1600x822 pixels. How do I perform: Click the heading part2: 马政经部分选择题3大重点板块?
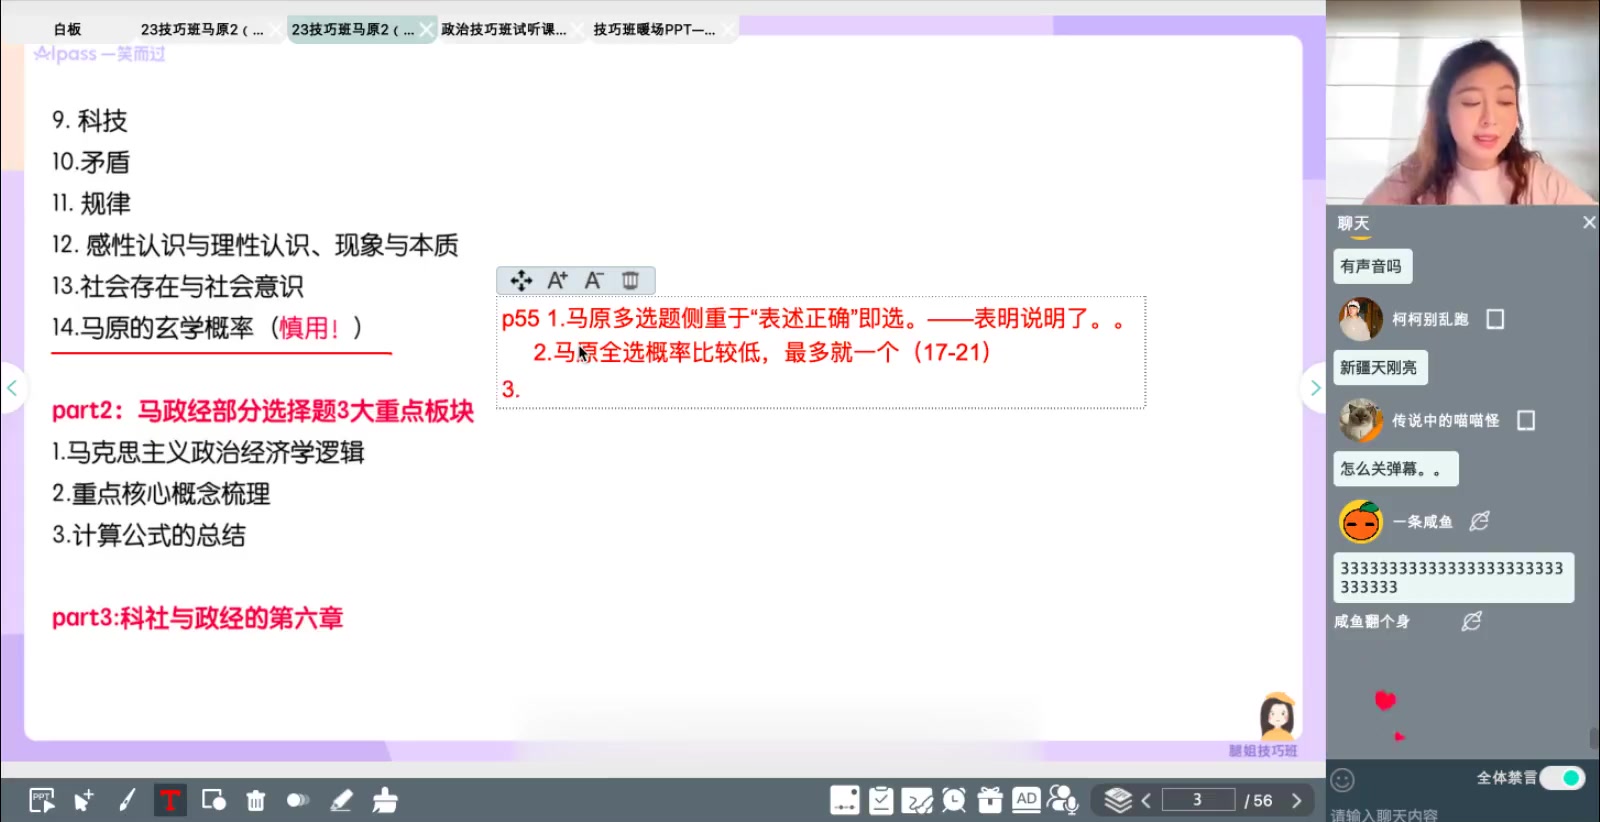(263, 411)
